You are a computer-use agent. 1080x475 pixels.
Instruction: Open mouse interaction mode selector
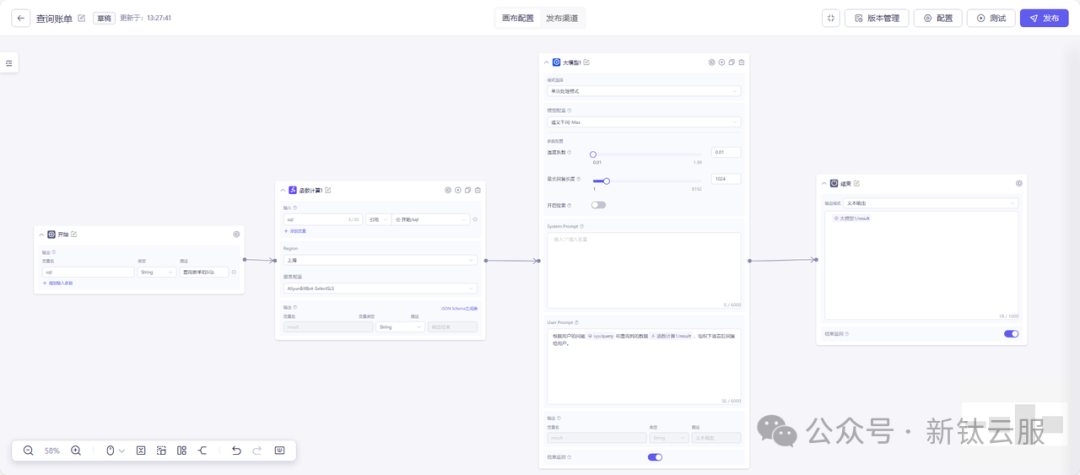[x=115, y=450]
